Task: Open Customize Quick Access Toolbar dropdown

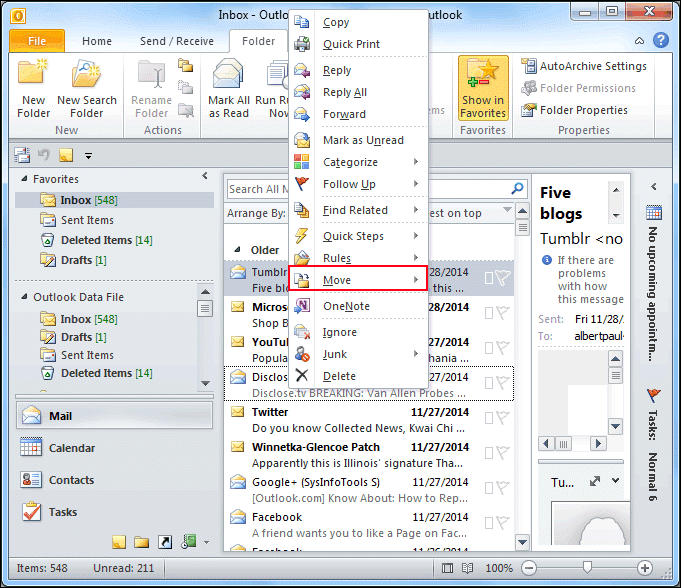Action: tap(88, 155)
